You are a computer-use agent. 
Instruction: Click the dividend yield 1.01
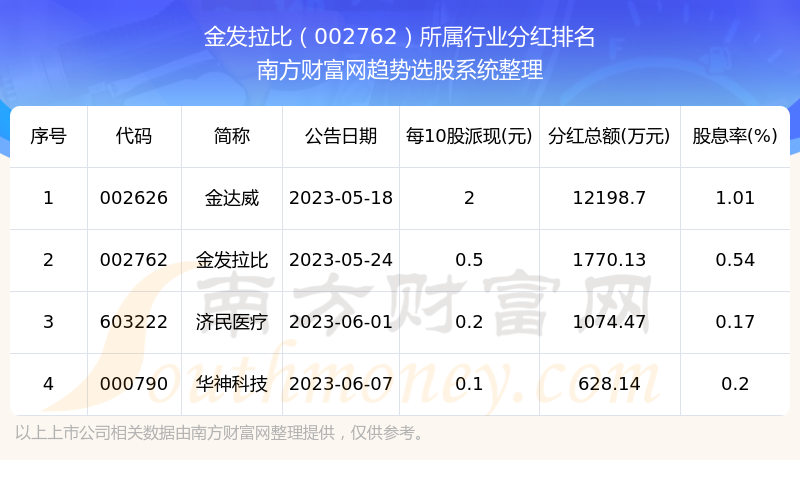(735, 198)
